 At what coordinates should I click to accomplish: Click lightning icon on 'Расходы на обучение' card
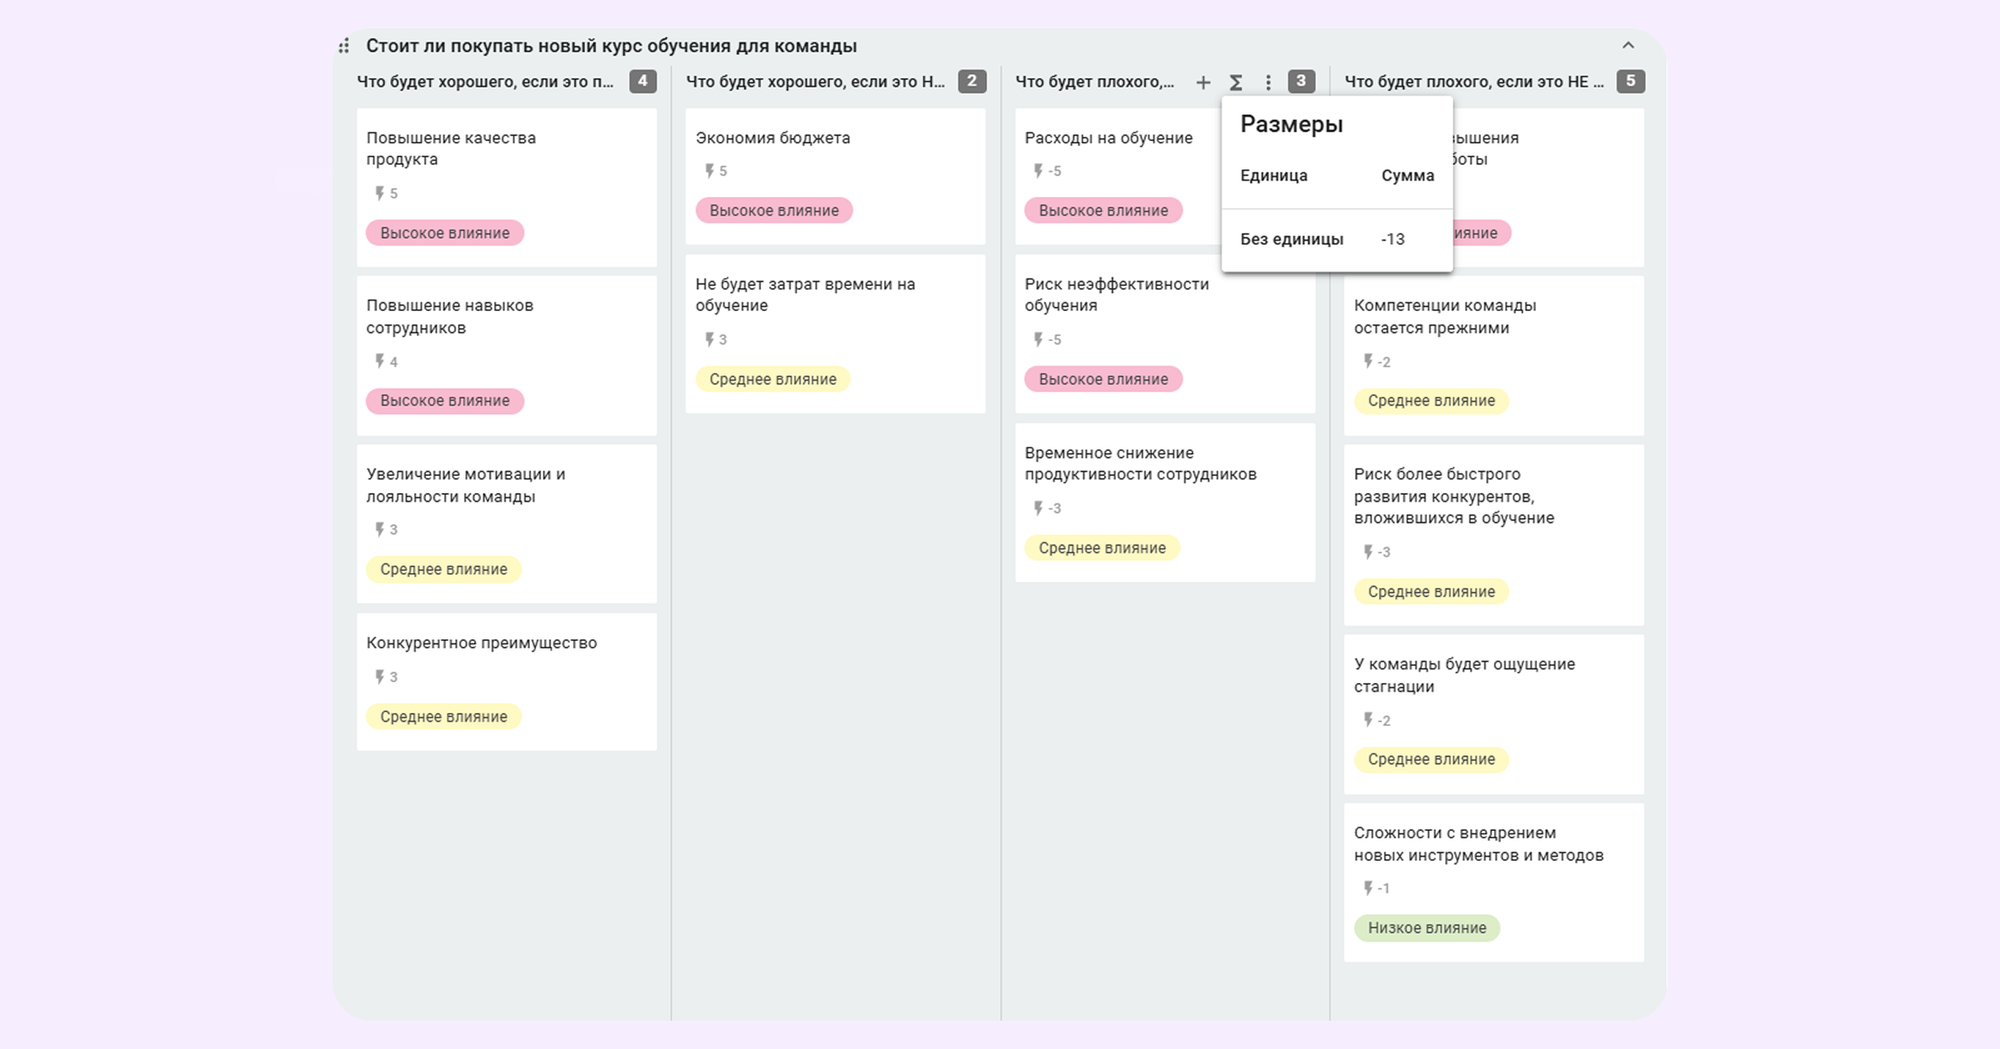[x=1038, y=171]
